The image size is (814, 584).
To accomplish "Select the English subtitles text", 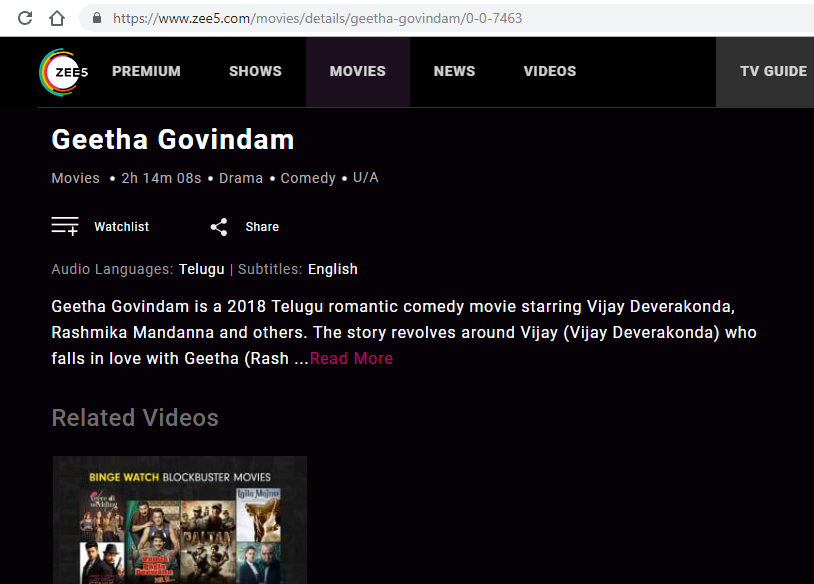I will [333, 269].
